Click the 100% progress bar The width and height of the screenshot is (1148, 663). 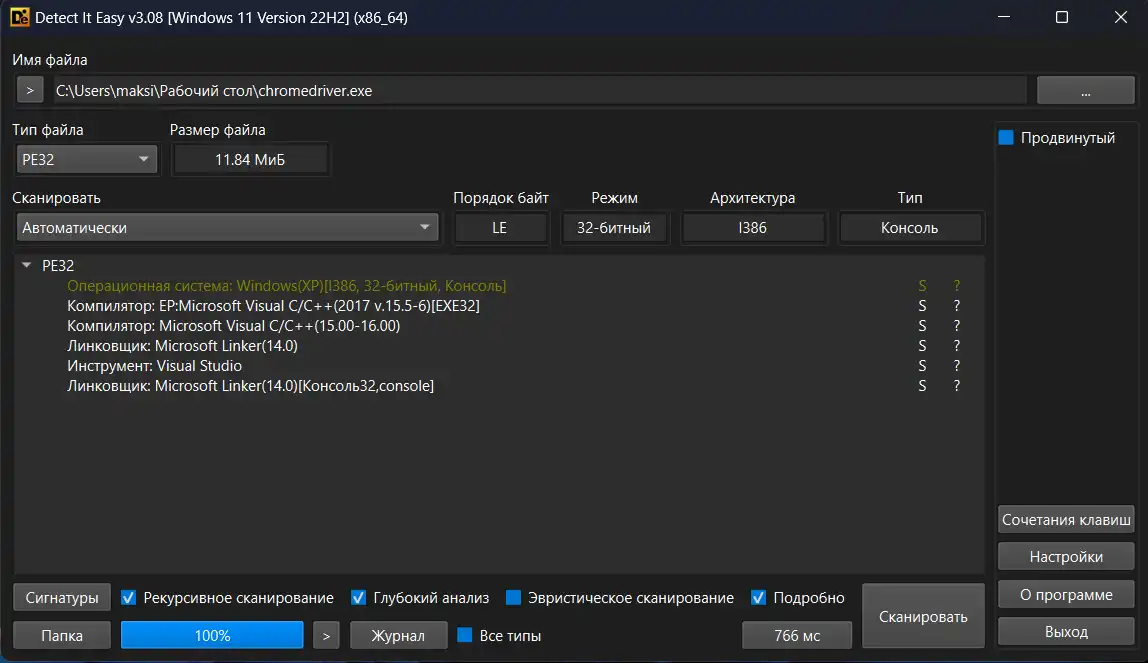click(212, 635)
